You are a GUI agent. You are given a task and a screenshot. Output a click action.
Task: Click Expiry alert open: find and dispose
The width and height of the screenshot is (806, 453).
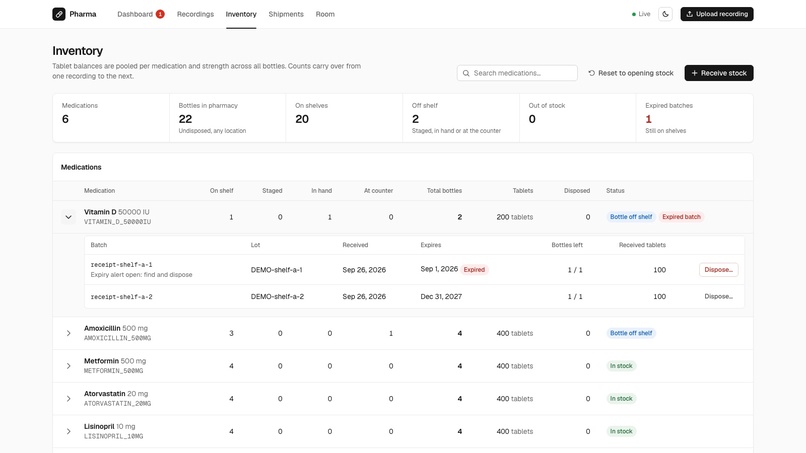click(141, 275)
